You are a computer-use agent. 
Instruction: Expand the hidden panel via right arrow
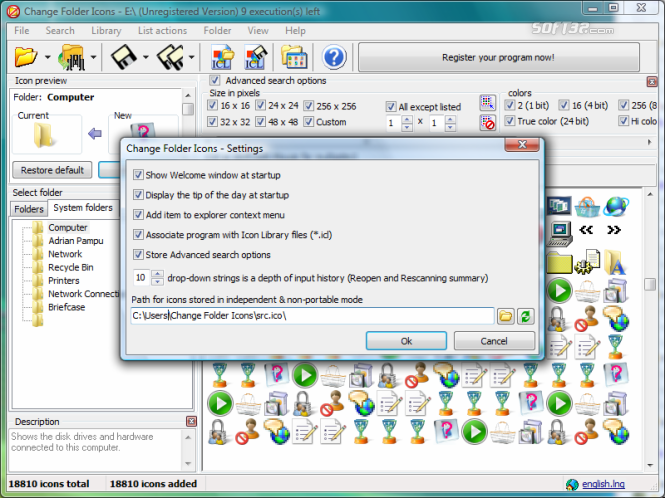point(649,142)
